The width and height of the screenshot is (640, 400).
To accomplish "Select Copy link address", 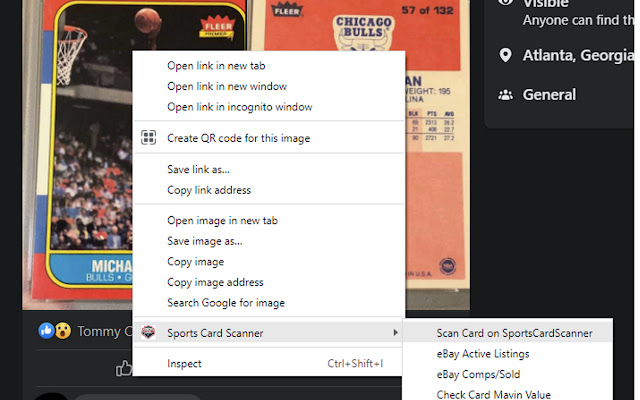I will coord(269,190).
